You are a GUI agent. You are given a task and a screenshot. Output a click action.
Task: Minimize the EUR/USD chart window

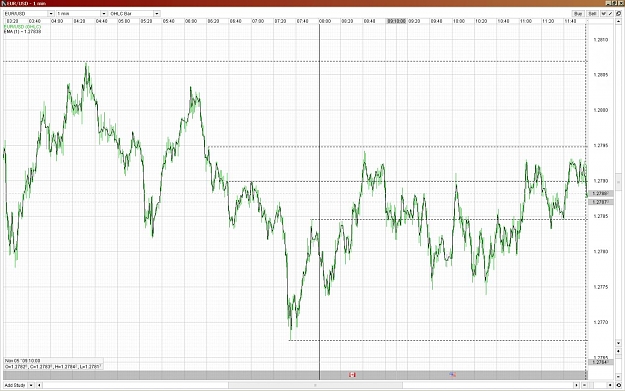coord(608,3)
